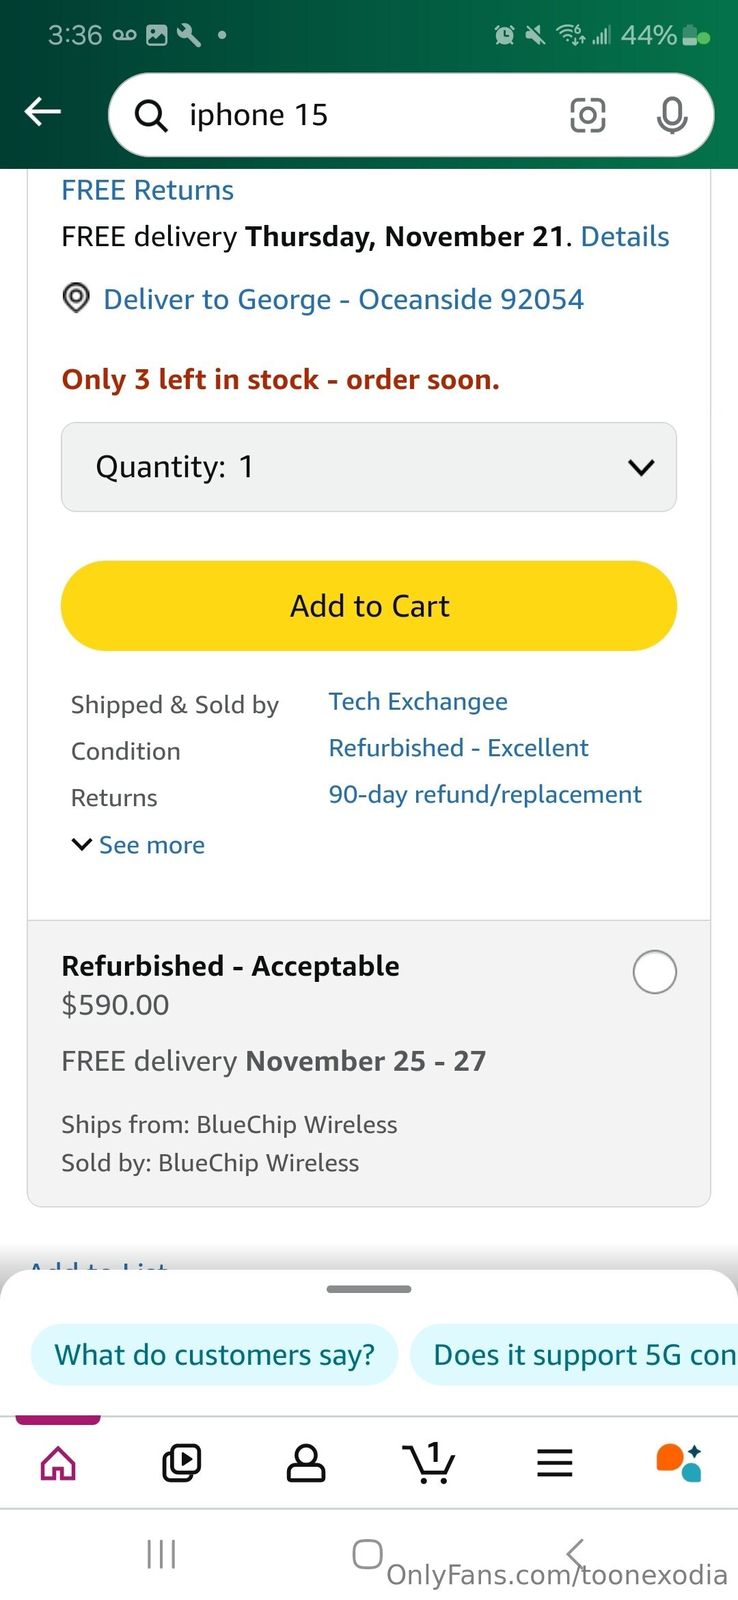The height and width of the screenshot is (1600, 738).
Task: Open Tech Exchangee seller link
Action: coord(418,702)
